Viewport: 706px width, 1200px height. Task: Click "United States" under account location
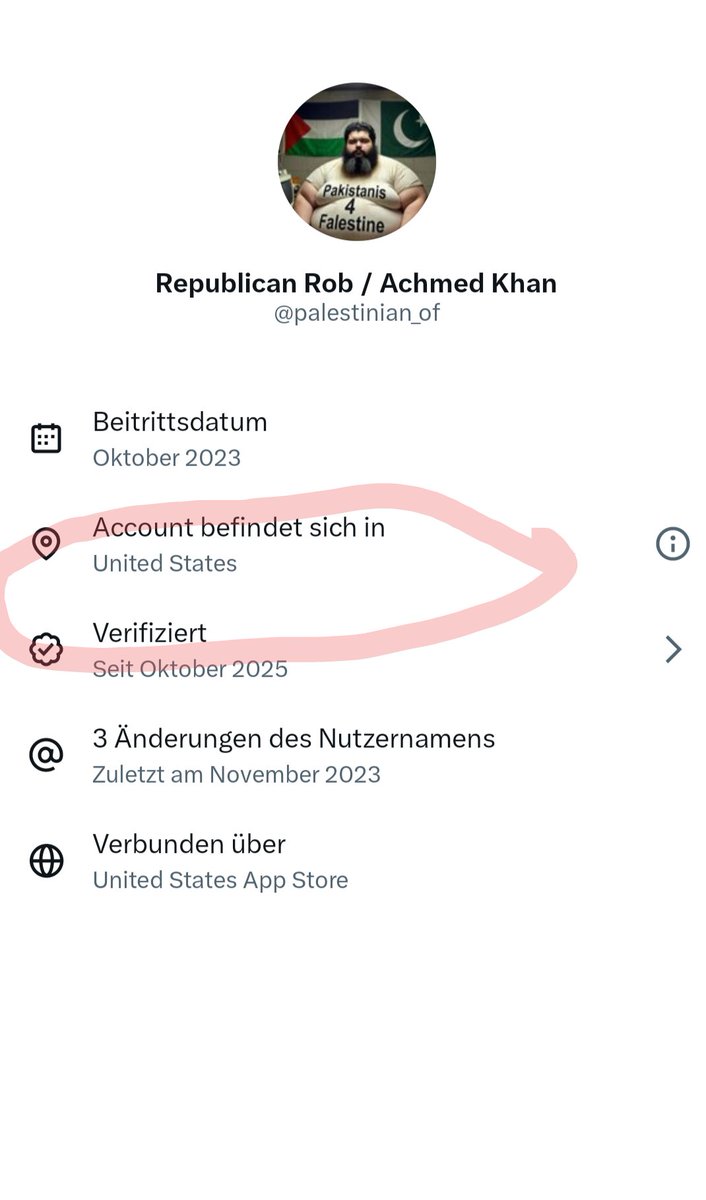(164, 563)
